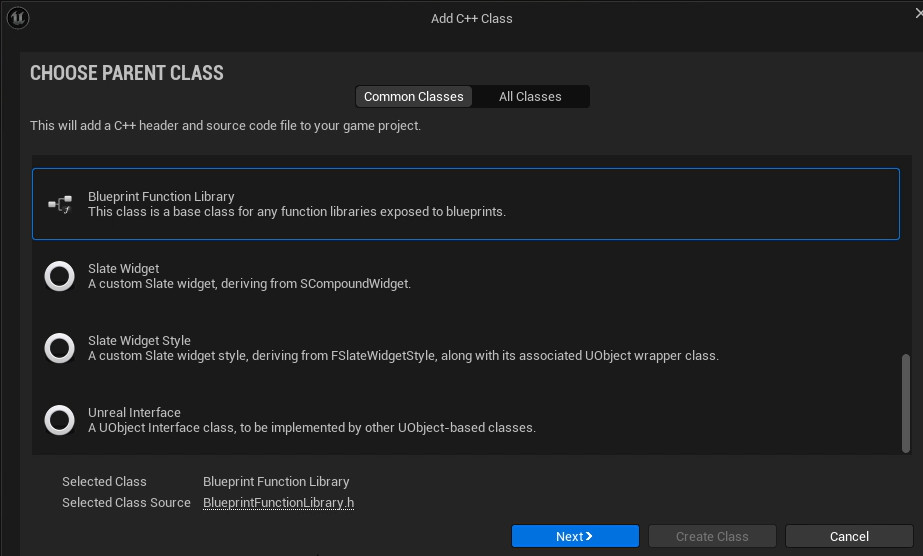Choose the Slate Widget Style class
Screen dimensions: 923x556
pyautogui.click(x=466, y=348)
